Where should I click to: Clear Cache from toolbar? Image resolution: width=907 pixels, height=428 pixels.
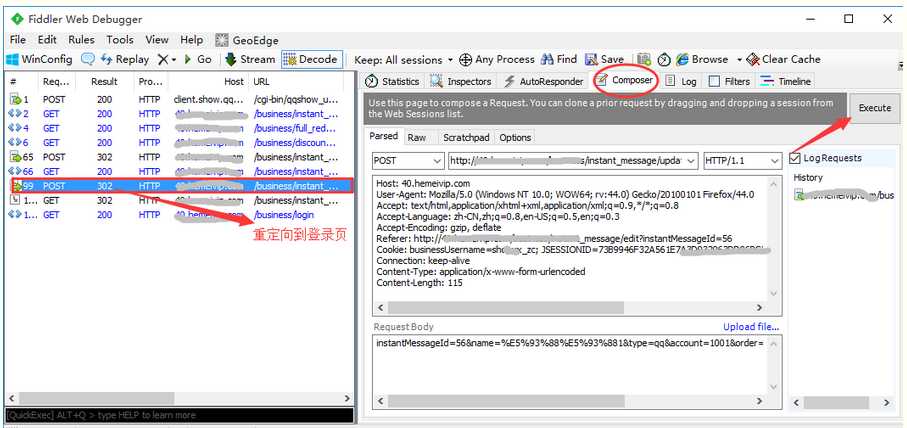point(783,59)
